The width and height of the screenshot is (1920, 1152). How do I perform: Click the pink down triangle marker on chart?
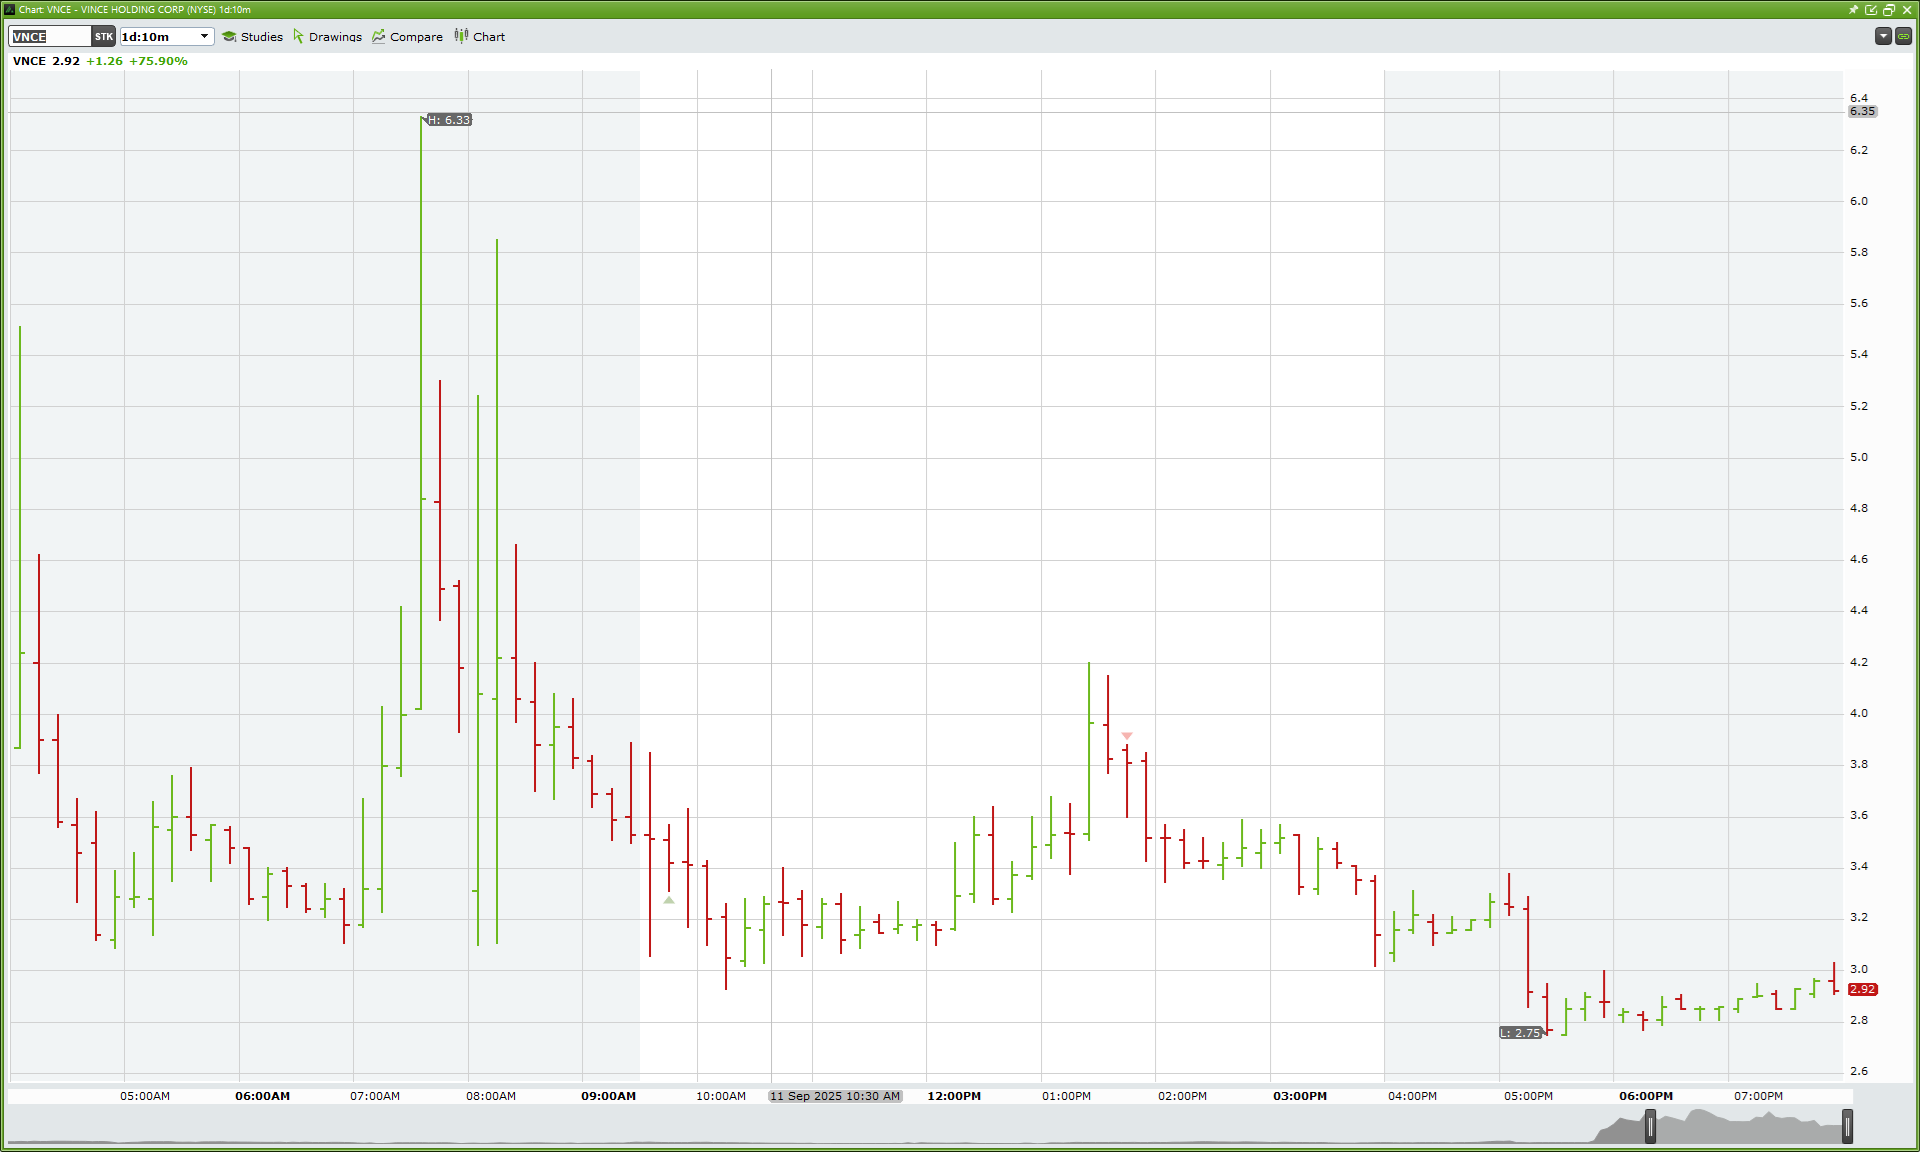click(x=1127, y=736)
